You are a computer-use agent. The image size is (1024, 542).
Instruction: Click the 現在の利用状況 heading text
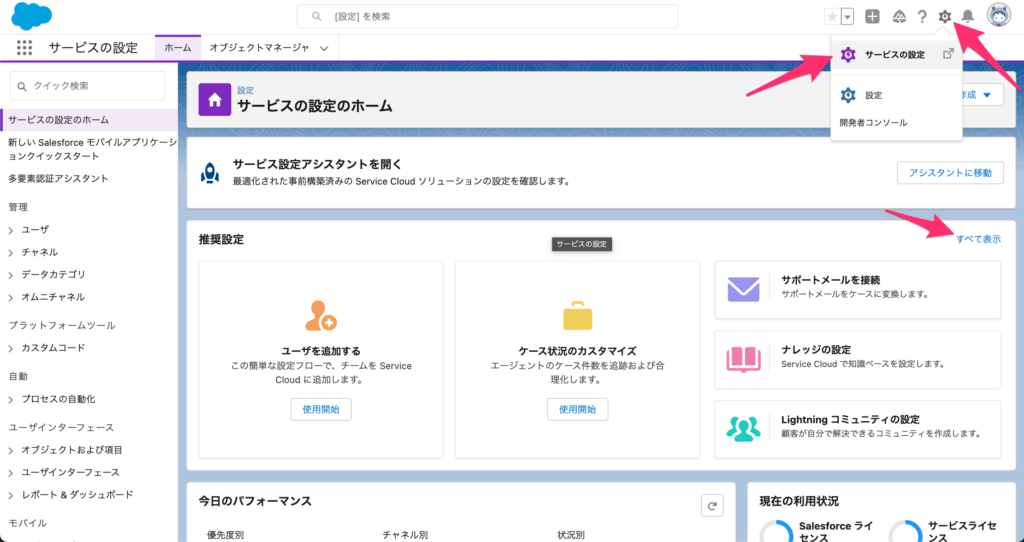799,502
